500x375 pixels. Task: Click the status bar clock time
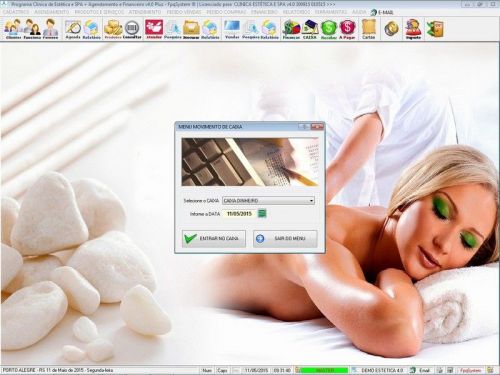[282, 370]
